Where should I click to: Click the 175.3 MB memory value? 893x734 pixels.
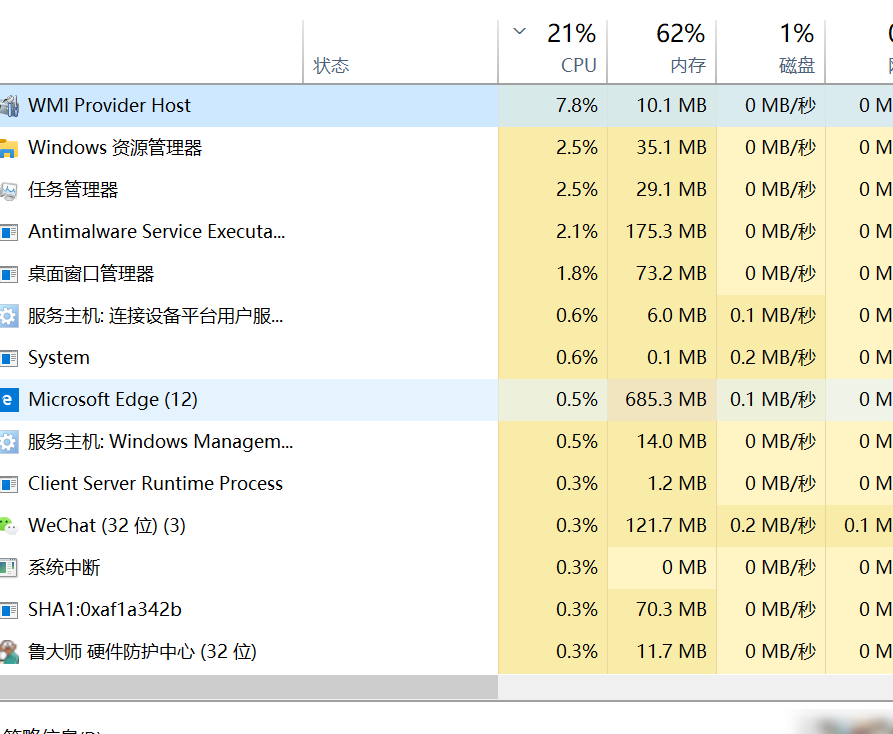pos(666,232)
